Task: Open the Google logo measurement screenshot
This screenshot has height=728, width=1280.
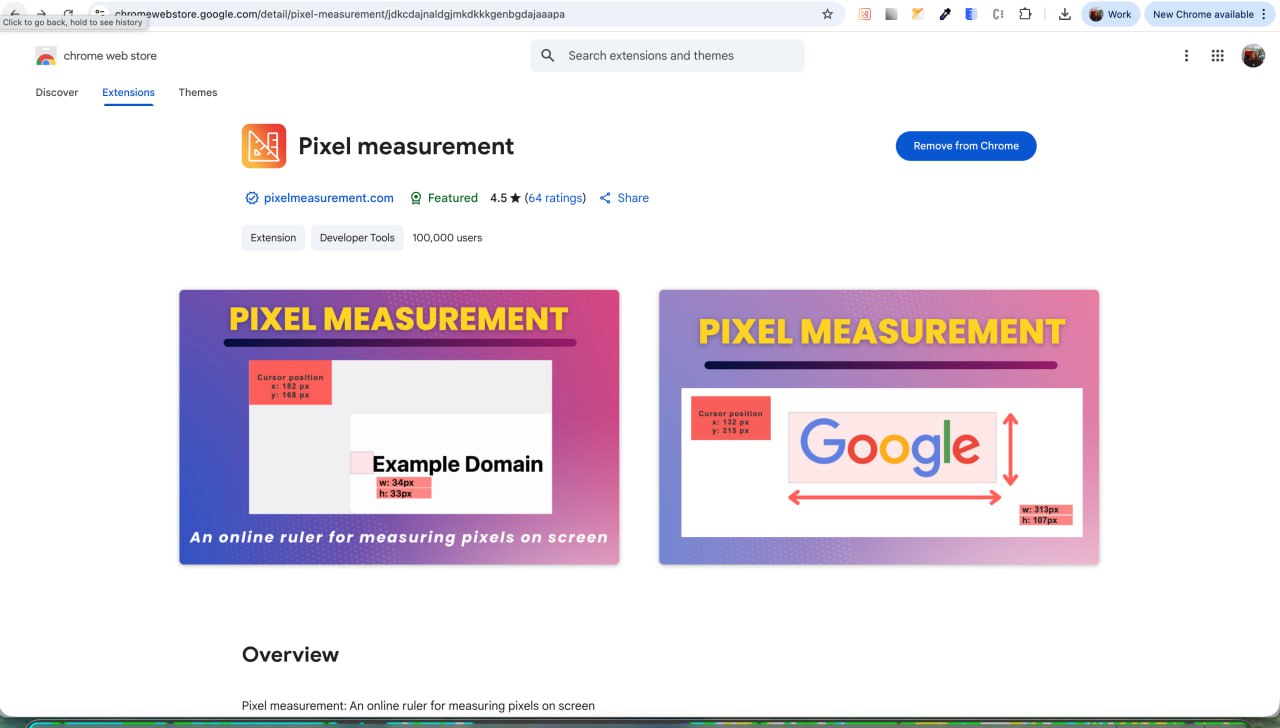Action: [x=879, y=427]
